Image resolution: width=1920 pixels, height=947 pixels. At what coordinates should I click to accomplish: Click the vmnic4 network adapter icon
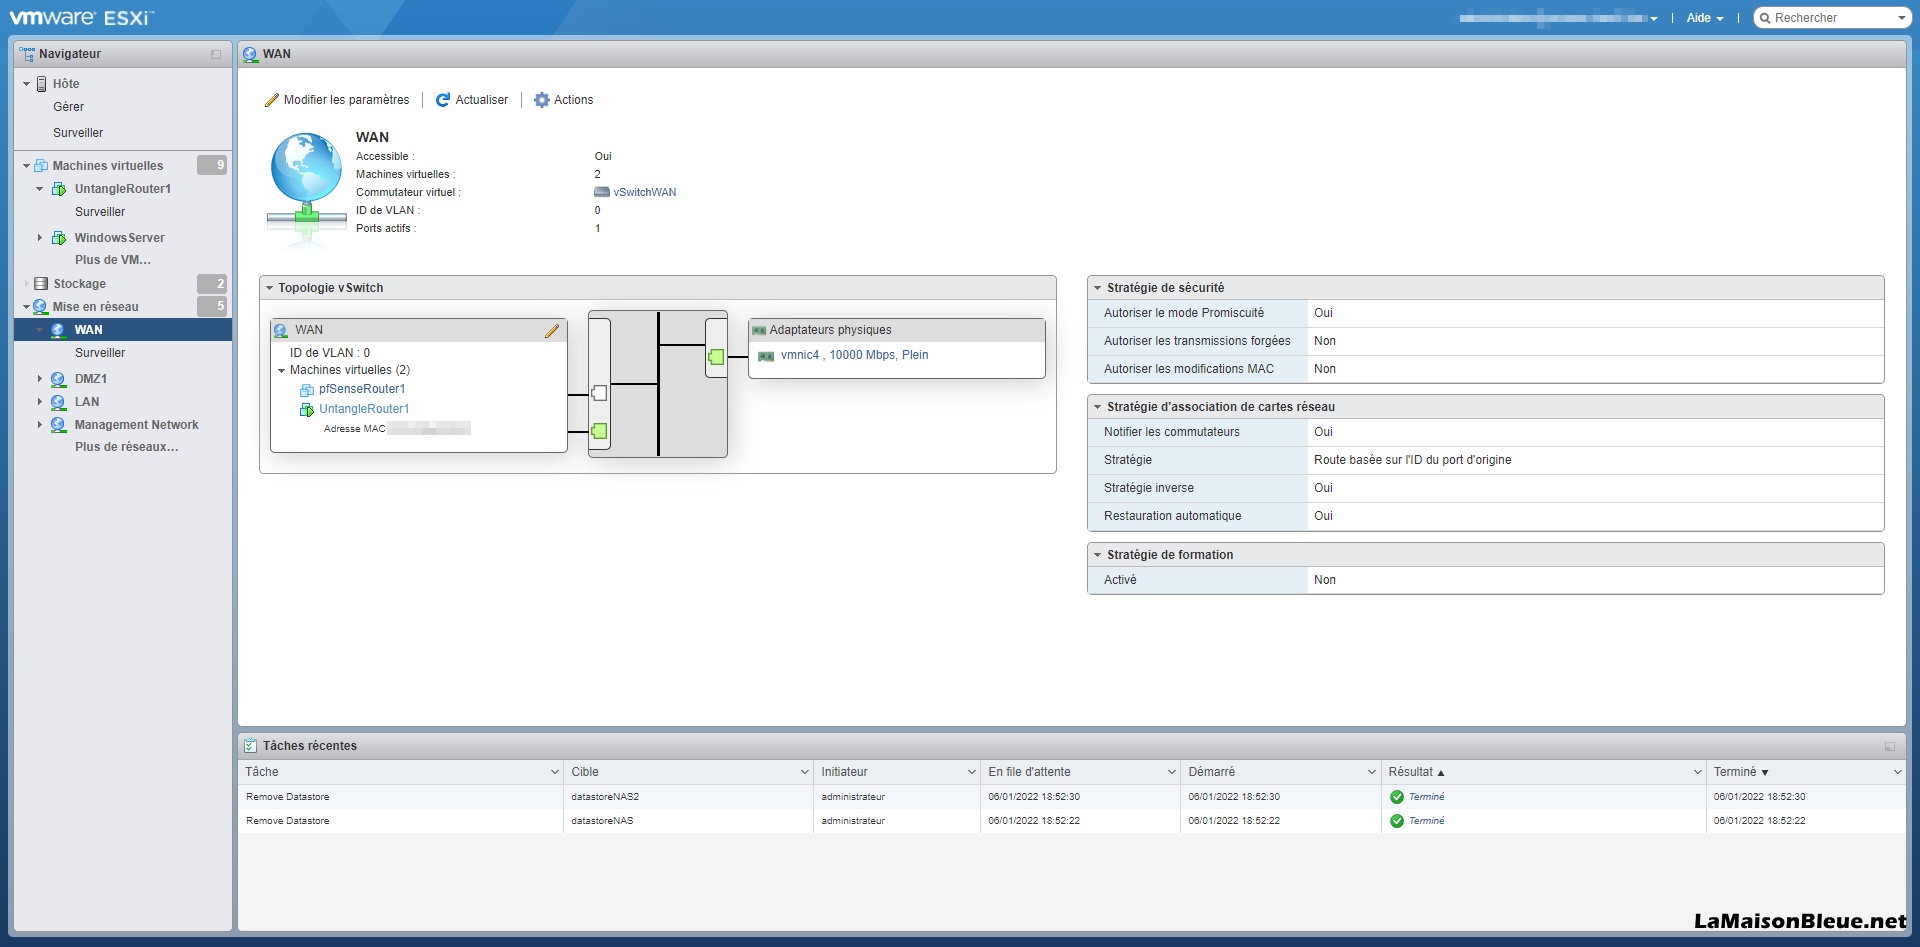(766, 356)
